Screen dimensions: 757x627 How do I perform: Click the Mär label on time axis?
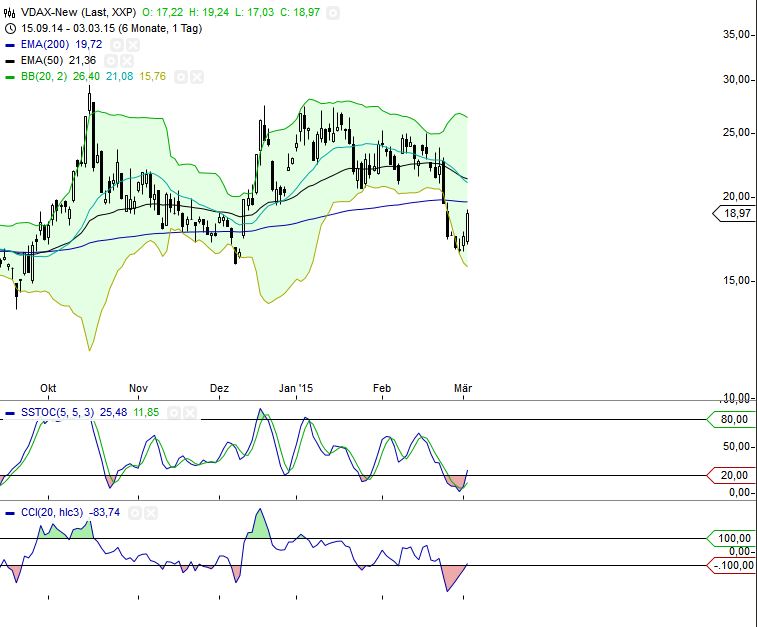click(463, 388)
